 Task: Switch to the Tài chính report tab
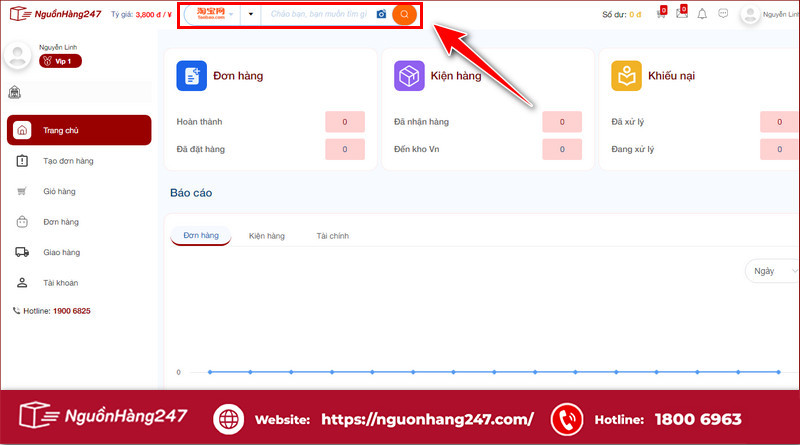point(332,236)
